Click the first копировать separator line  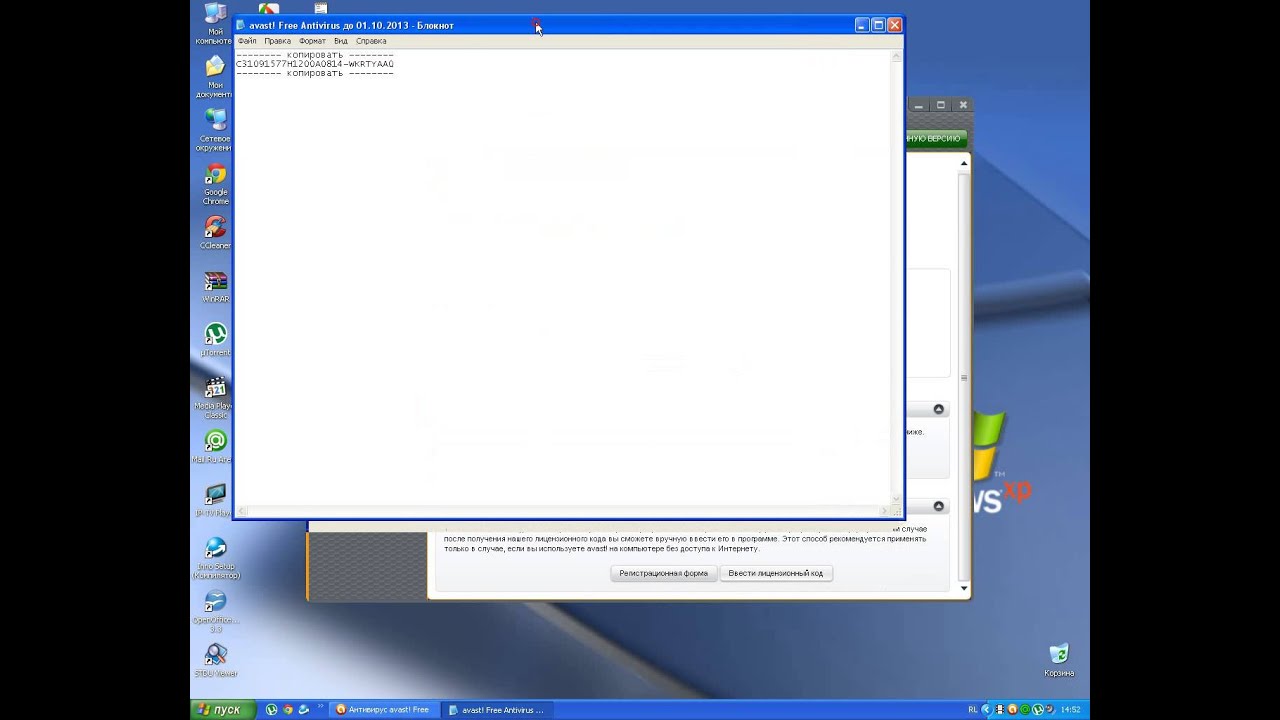[x=315, y=55]
